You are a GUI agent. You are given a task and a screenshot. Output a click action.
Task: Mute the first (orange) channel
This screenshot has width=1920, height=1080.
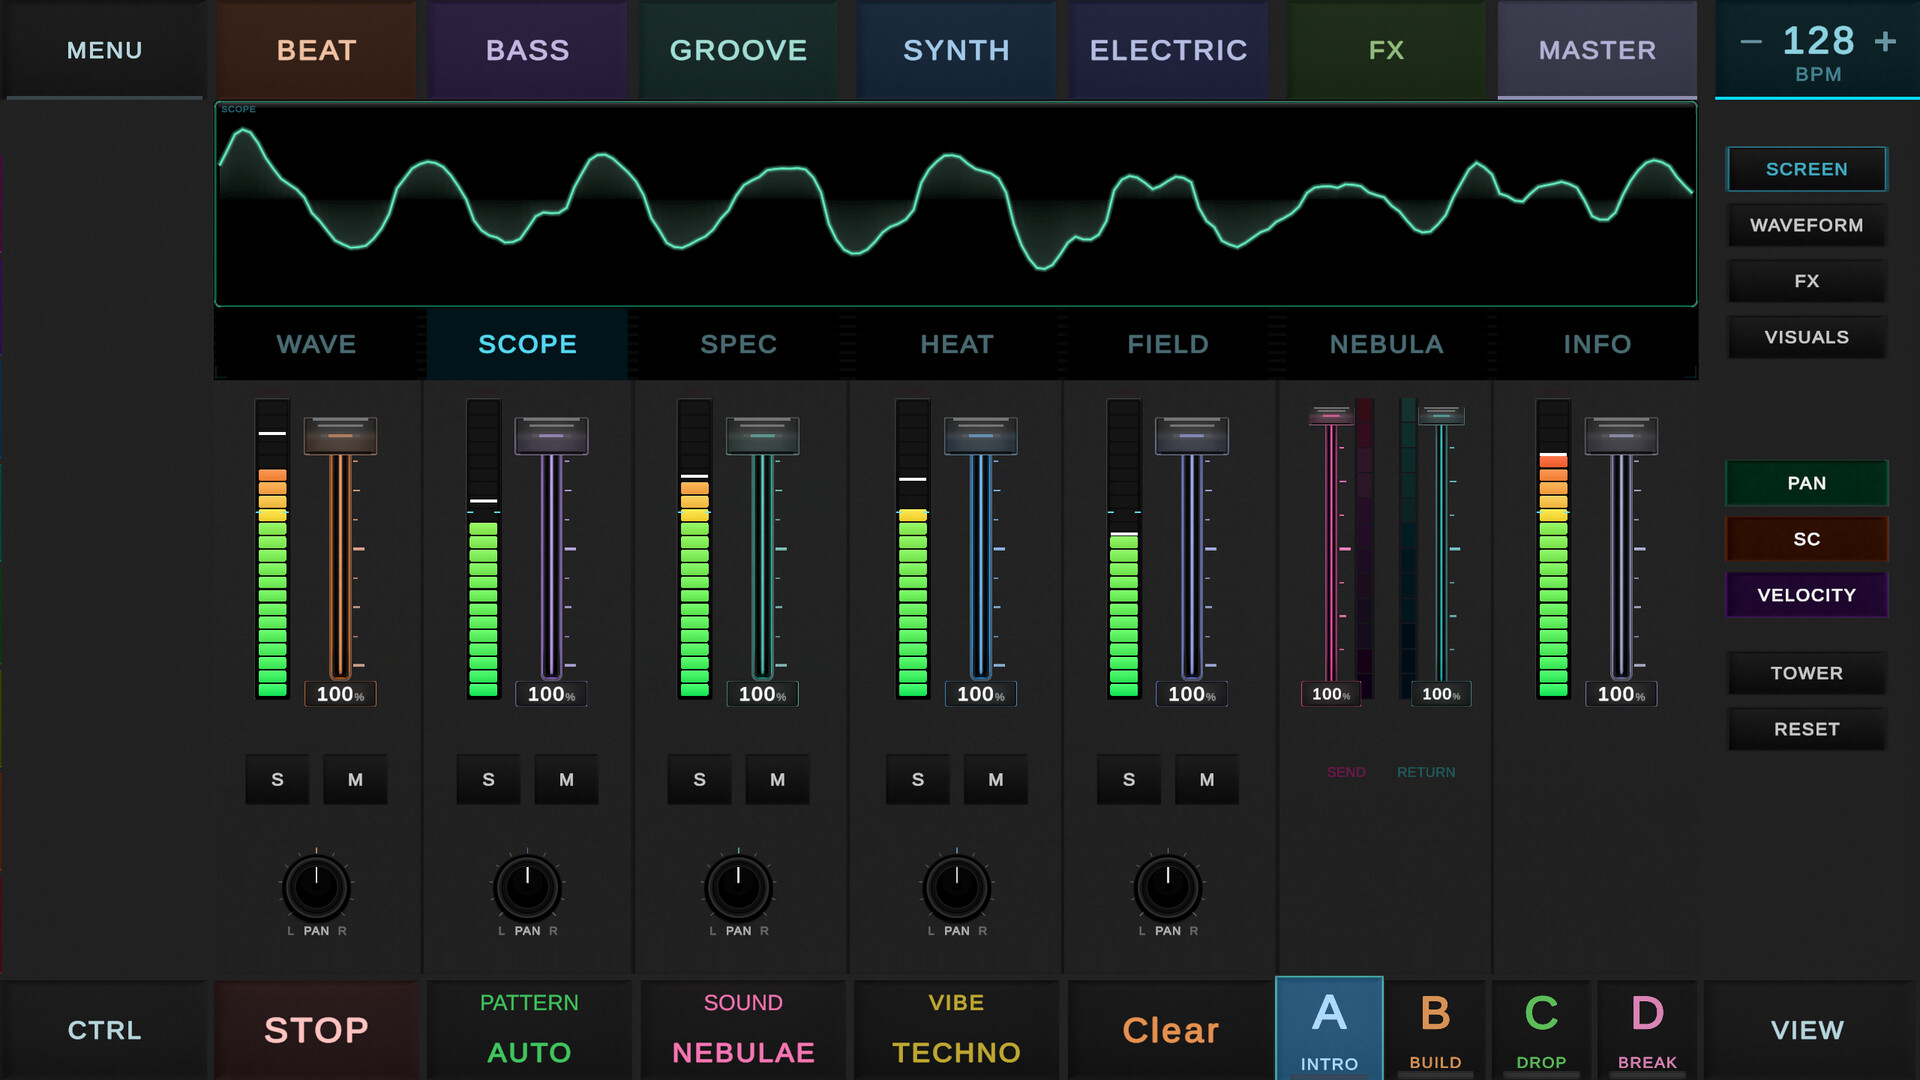(355, 780)
